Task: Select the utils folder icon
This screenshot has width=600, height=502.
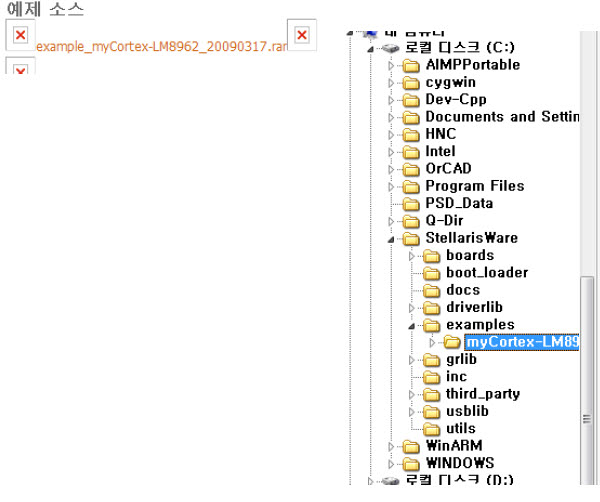Action: point(432,429)
